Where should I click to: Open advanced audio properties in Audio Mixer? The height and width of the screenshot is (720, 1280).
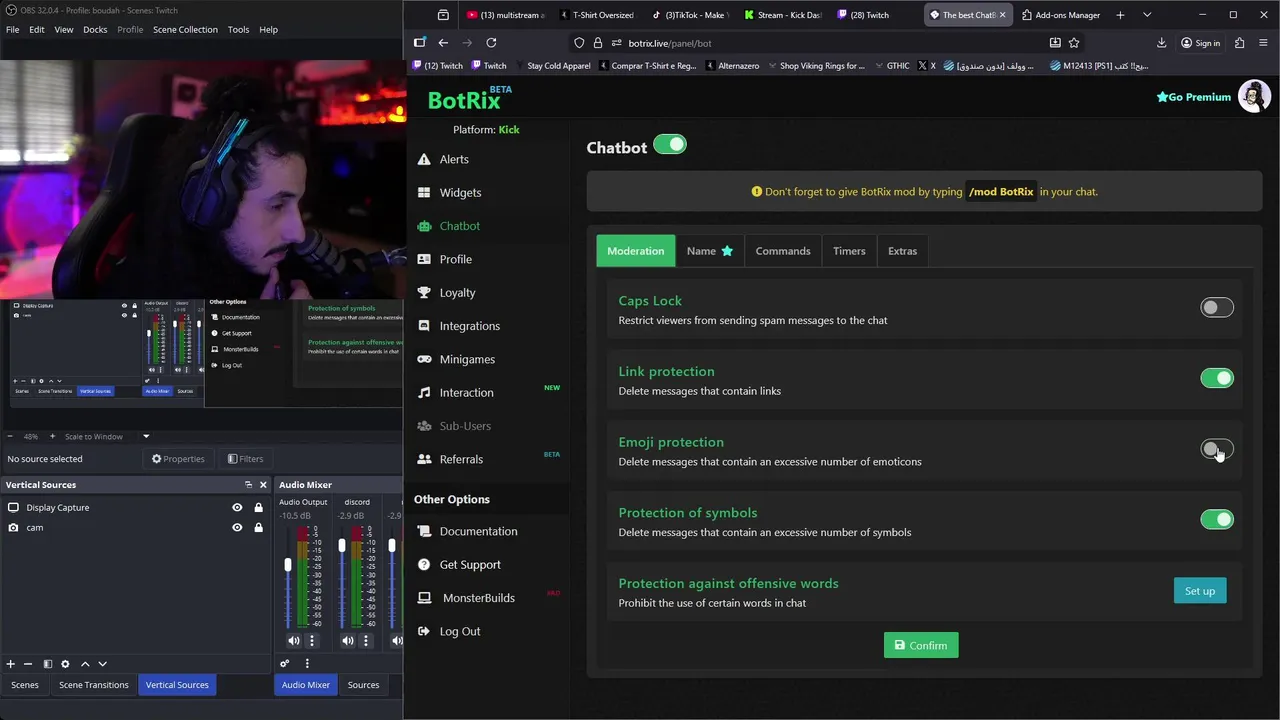tap(285, 664)
